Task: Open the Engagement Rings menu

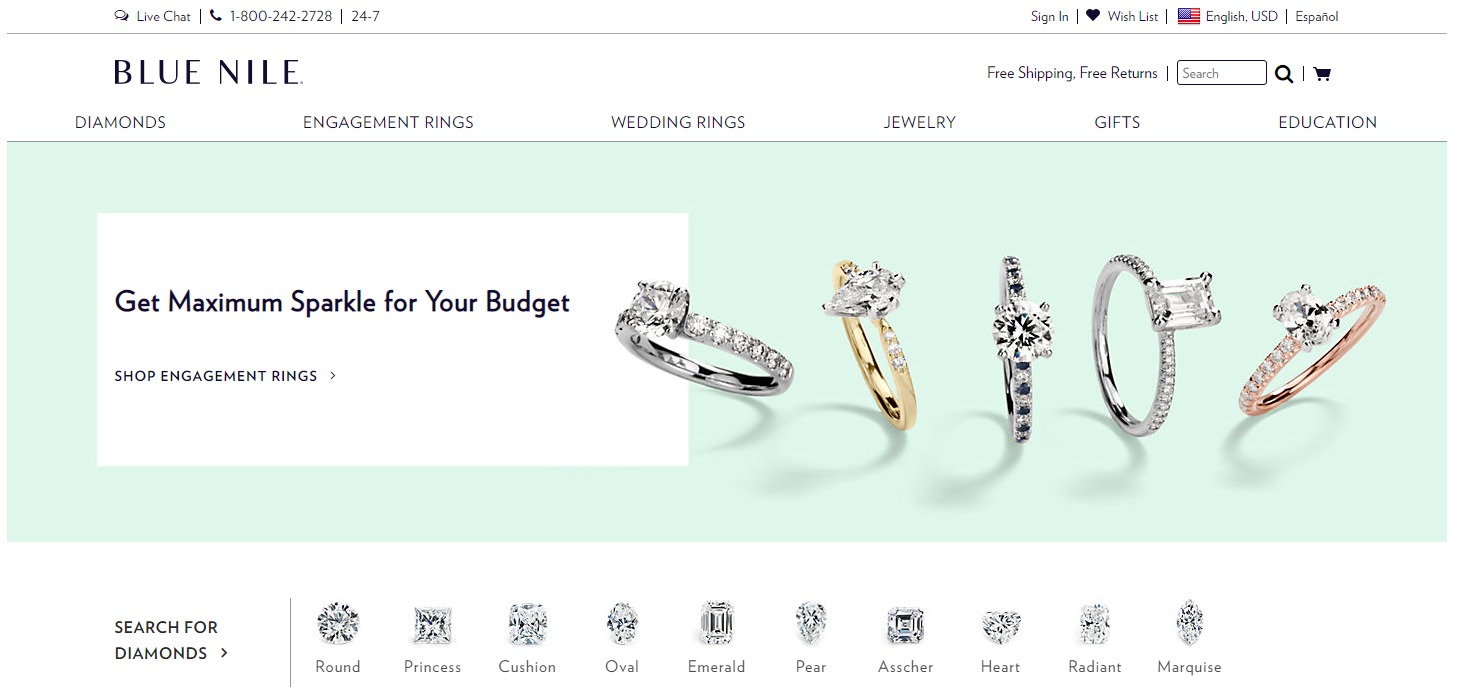Action: click(388, 122)
